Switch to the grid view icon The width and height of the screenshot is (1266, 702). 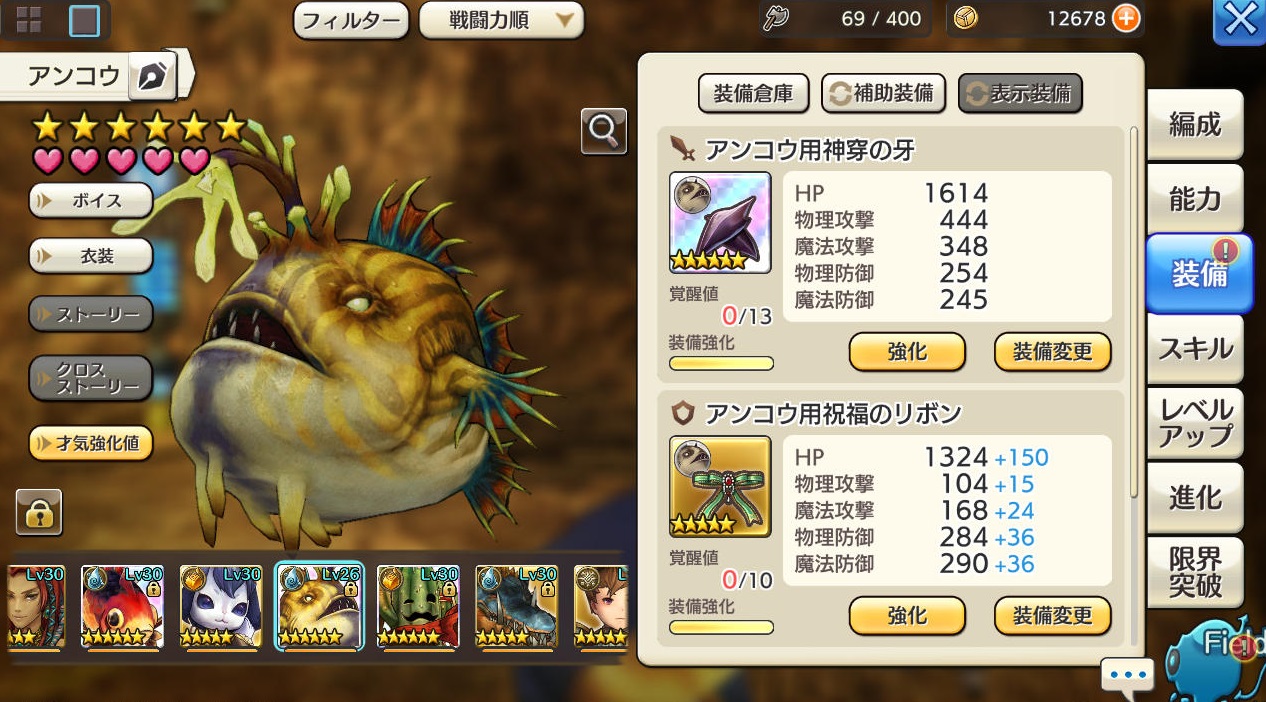click(x=28, y=20)
